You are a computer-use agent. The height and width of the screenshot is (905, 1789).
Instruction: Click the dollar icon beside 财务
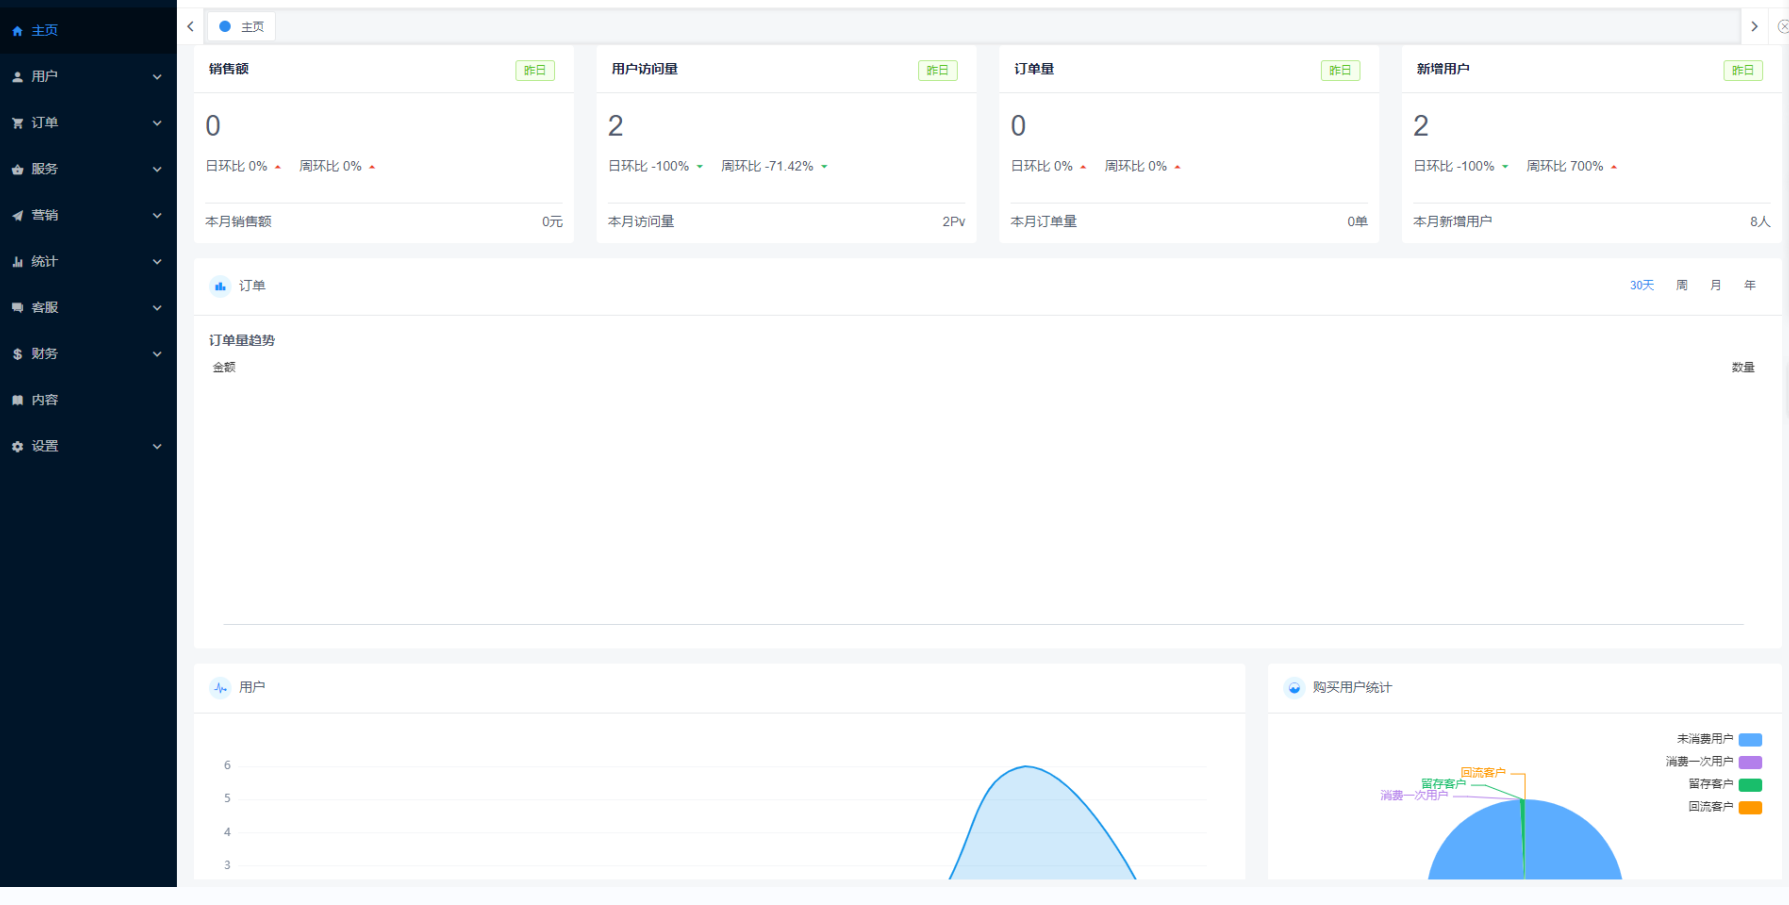(17, 354)
